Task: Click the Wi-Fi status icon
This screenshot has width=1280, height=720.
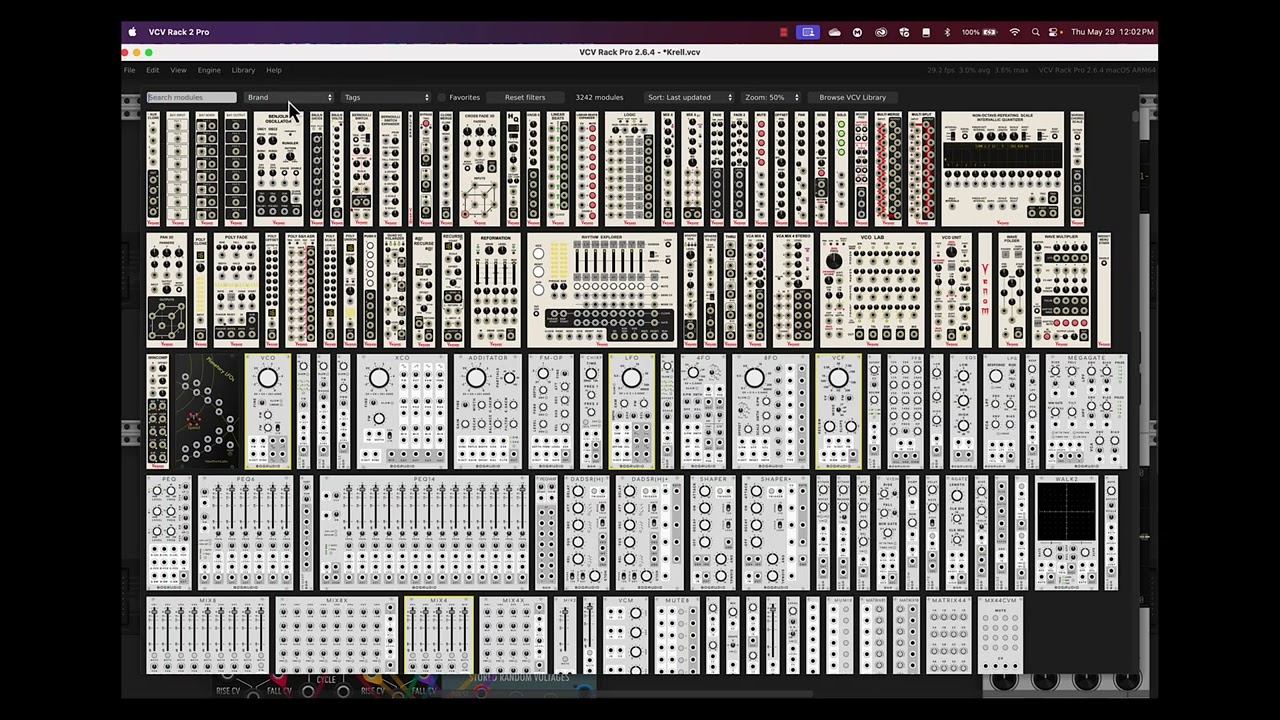Action: 1014,32
